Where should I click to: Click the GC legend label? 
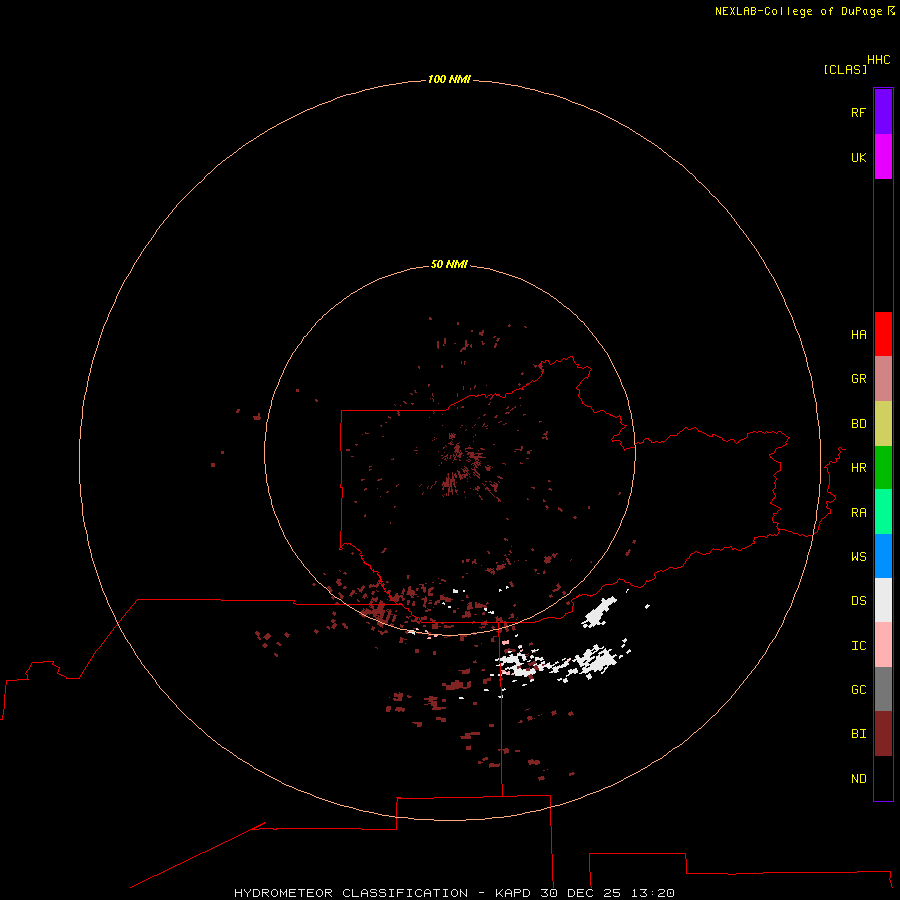click(858, 690)
